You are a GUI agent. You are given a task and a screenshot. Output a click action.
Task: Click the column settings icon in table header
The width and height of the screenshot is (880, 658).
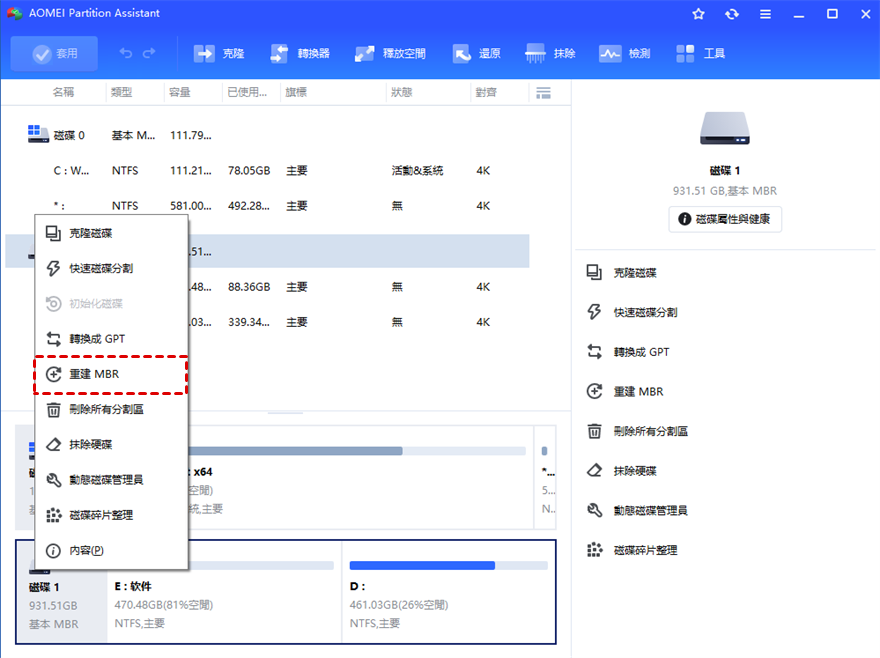[x=543, y=93]
